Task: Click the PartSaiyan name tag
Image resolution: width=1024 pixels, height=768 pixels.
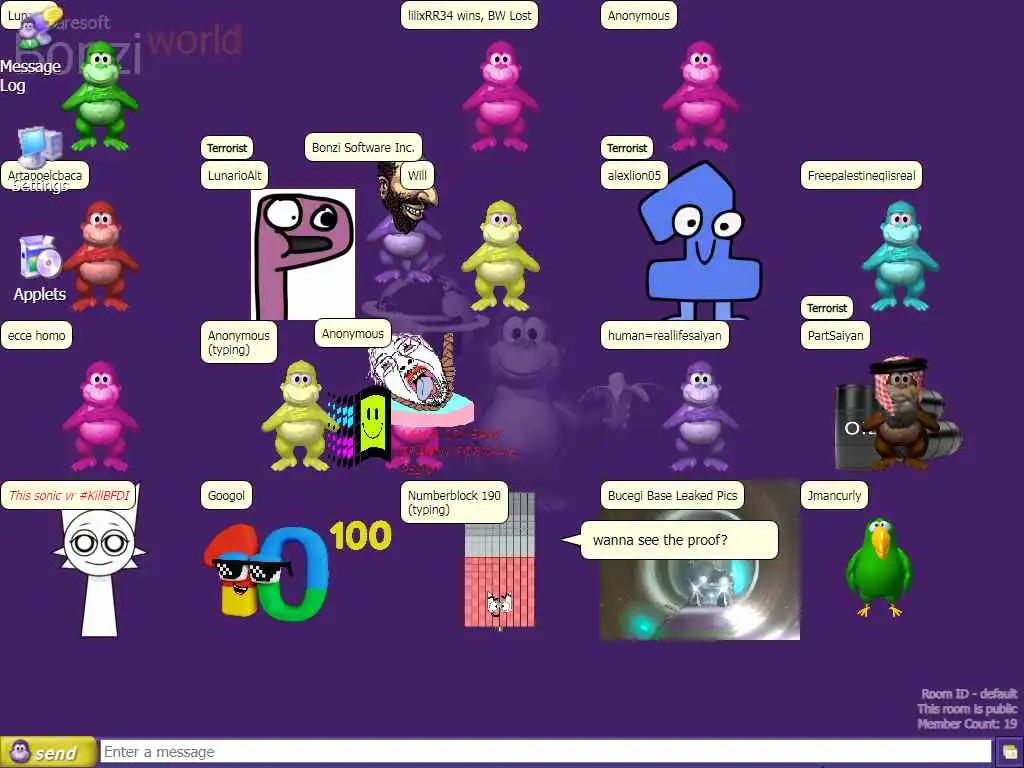Action: pos(835,335)
